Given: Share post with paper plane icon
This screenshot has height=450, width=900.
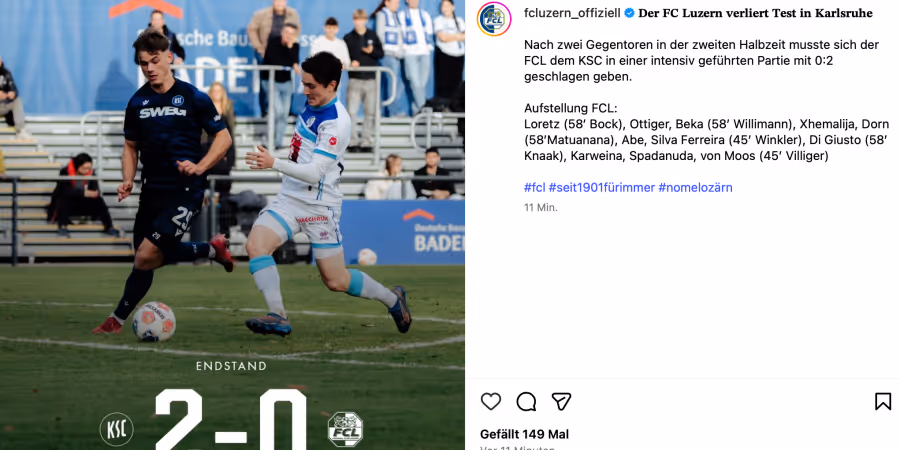Looking at the screenshot, I should click(x=561, y=401).
